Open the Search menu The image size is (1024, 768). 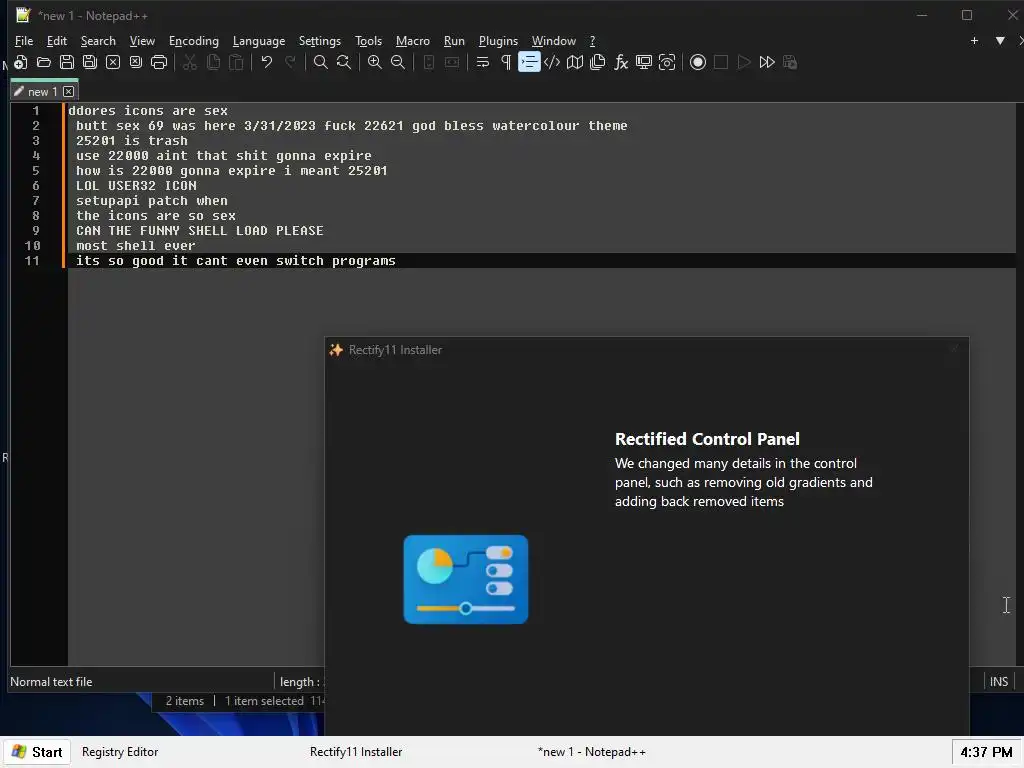[x=98, y=41]
